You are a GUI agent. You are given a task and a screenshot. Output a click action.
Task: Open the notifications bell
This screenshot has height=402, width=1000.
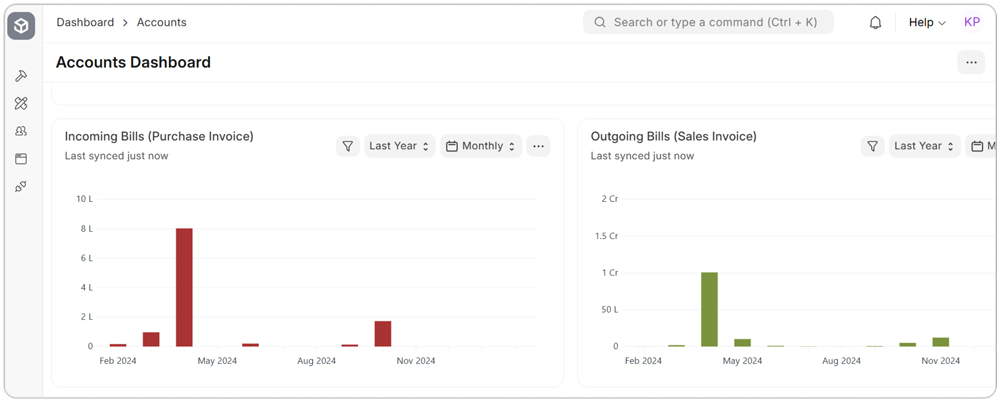pos(876,22)
